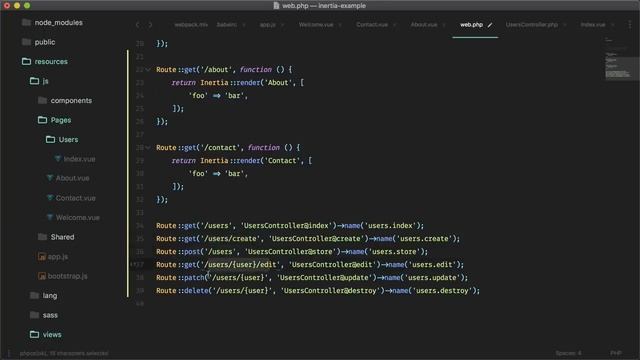Close the Contact.vue tab

tap(395, 25)
